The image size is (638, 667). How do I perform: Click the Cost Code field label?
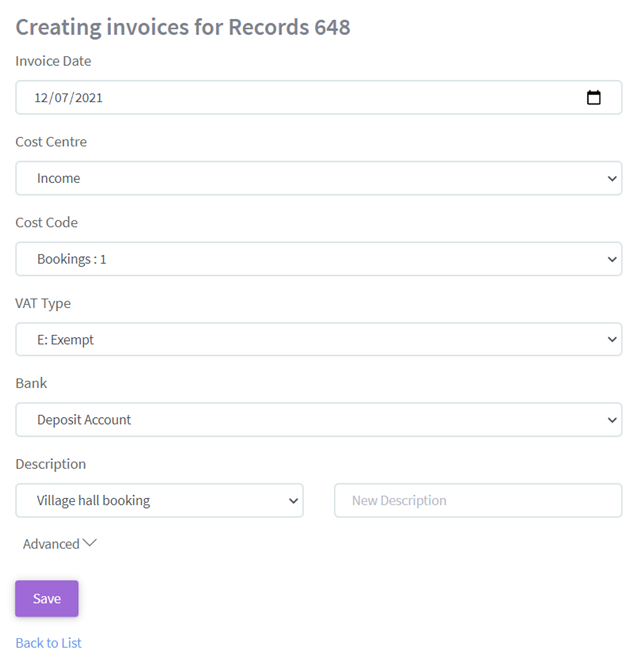(x=46, y=223)
